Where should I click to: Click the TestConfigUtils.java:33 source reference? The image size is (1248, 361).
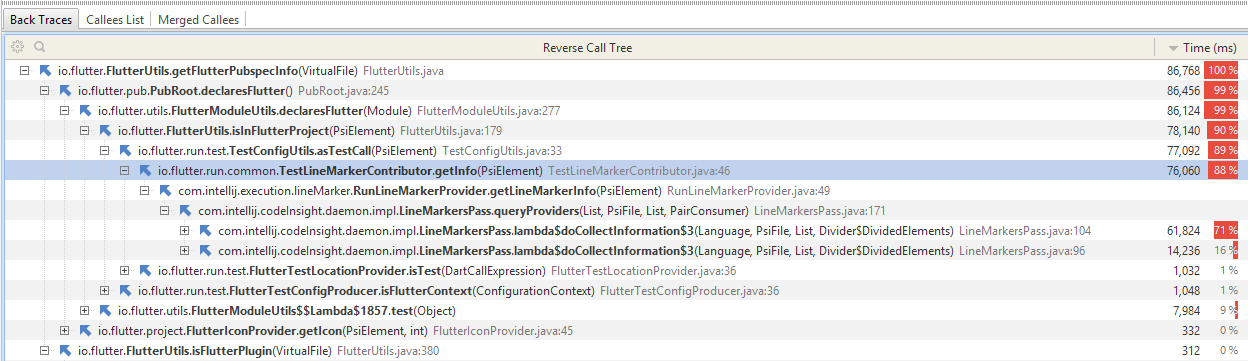(x=502, y=151)
